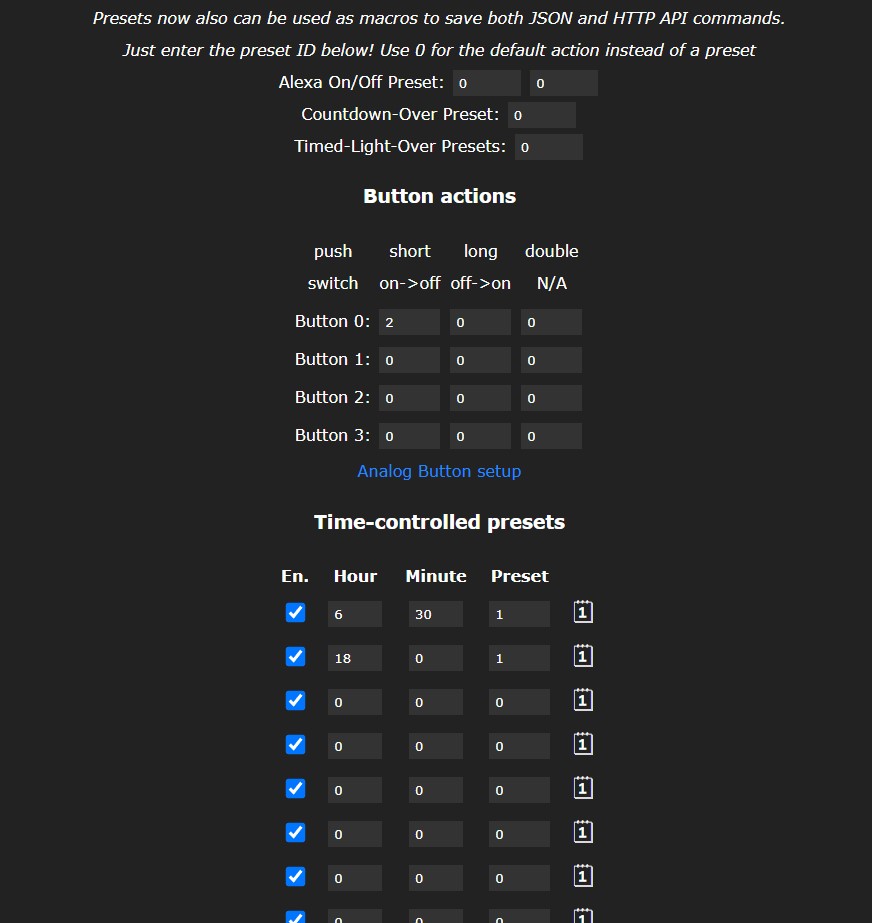Uncheck the 18:00 time-controlled preset
Viewport: 872px width, 923px height.
295,656
